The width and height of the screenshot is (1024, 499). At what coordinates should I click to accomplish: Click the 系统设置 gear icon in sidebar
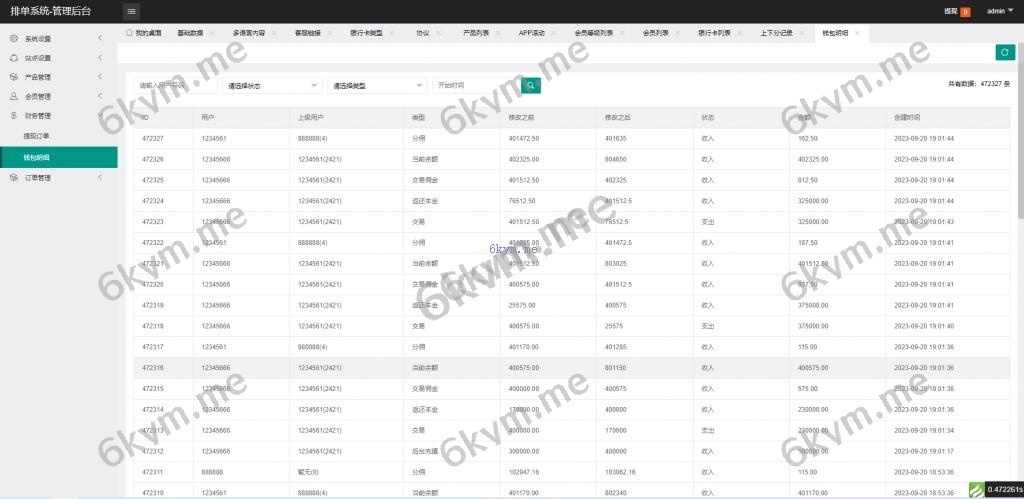pyautogui.click(x=14, y=39)
